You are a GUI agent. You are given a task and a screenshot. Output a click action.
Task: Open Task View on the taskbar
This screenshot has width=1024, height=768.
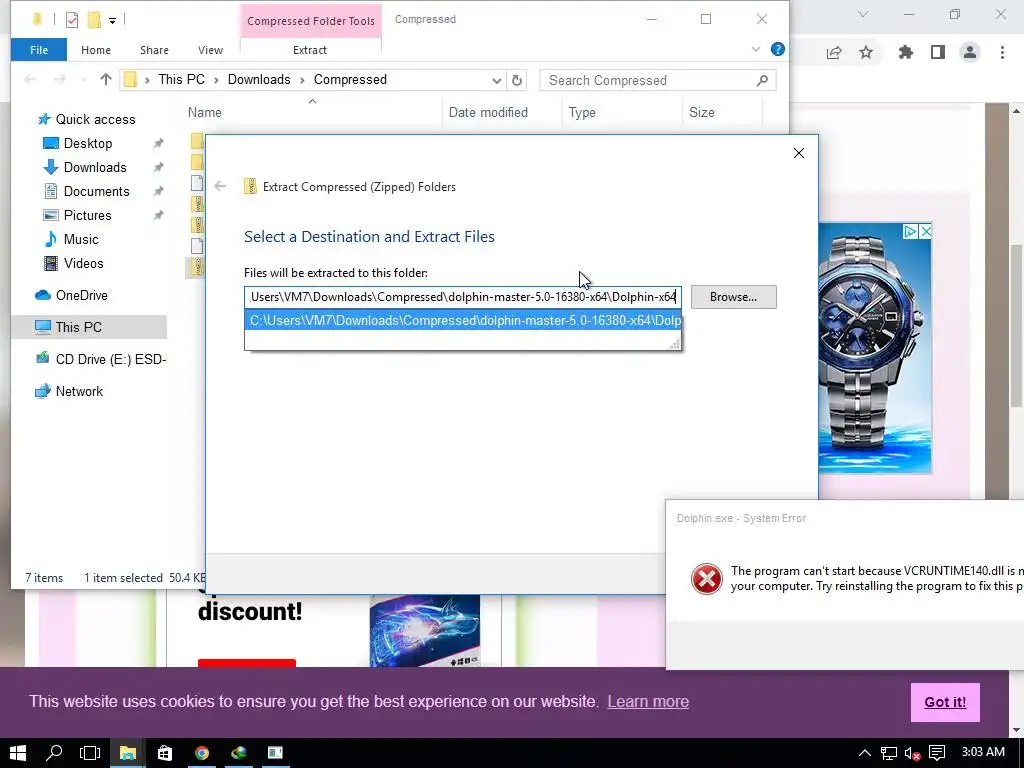[89, 753]
